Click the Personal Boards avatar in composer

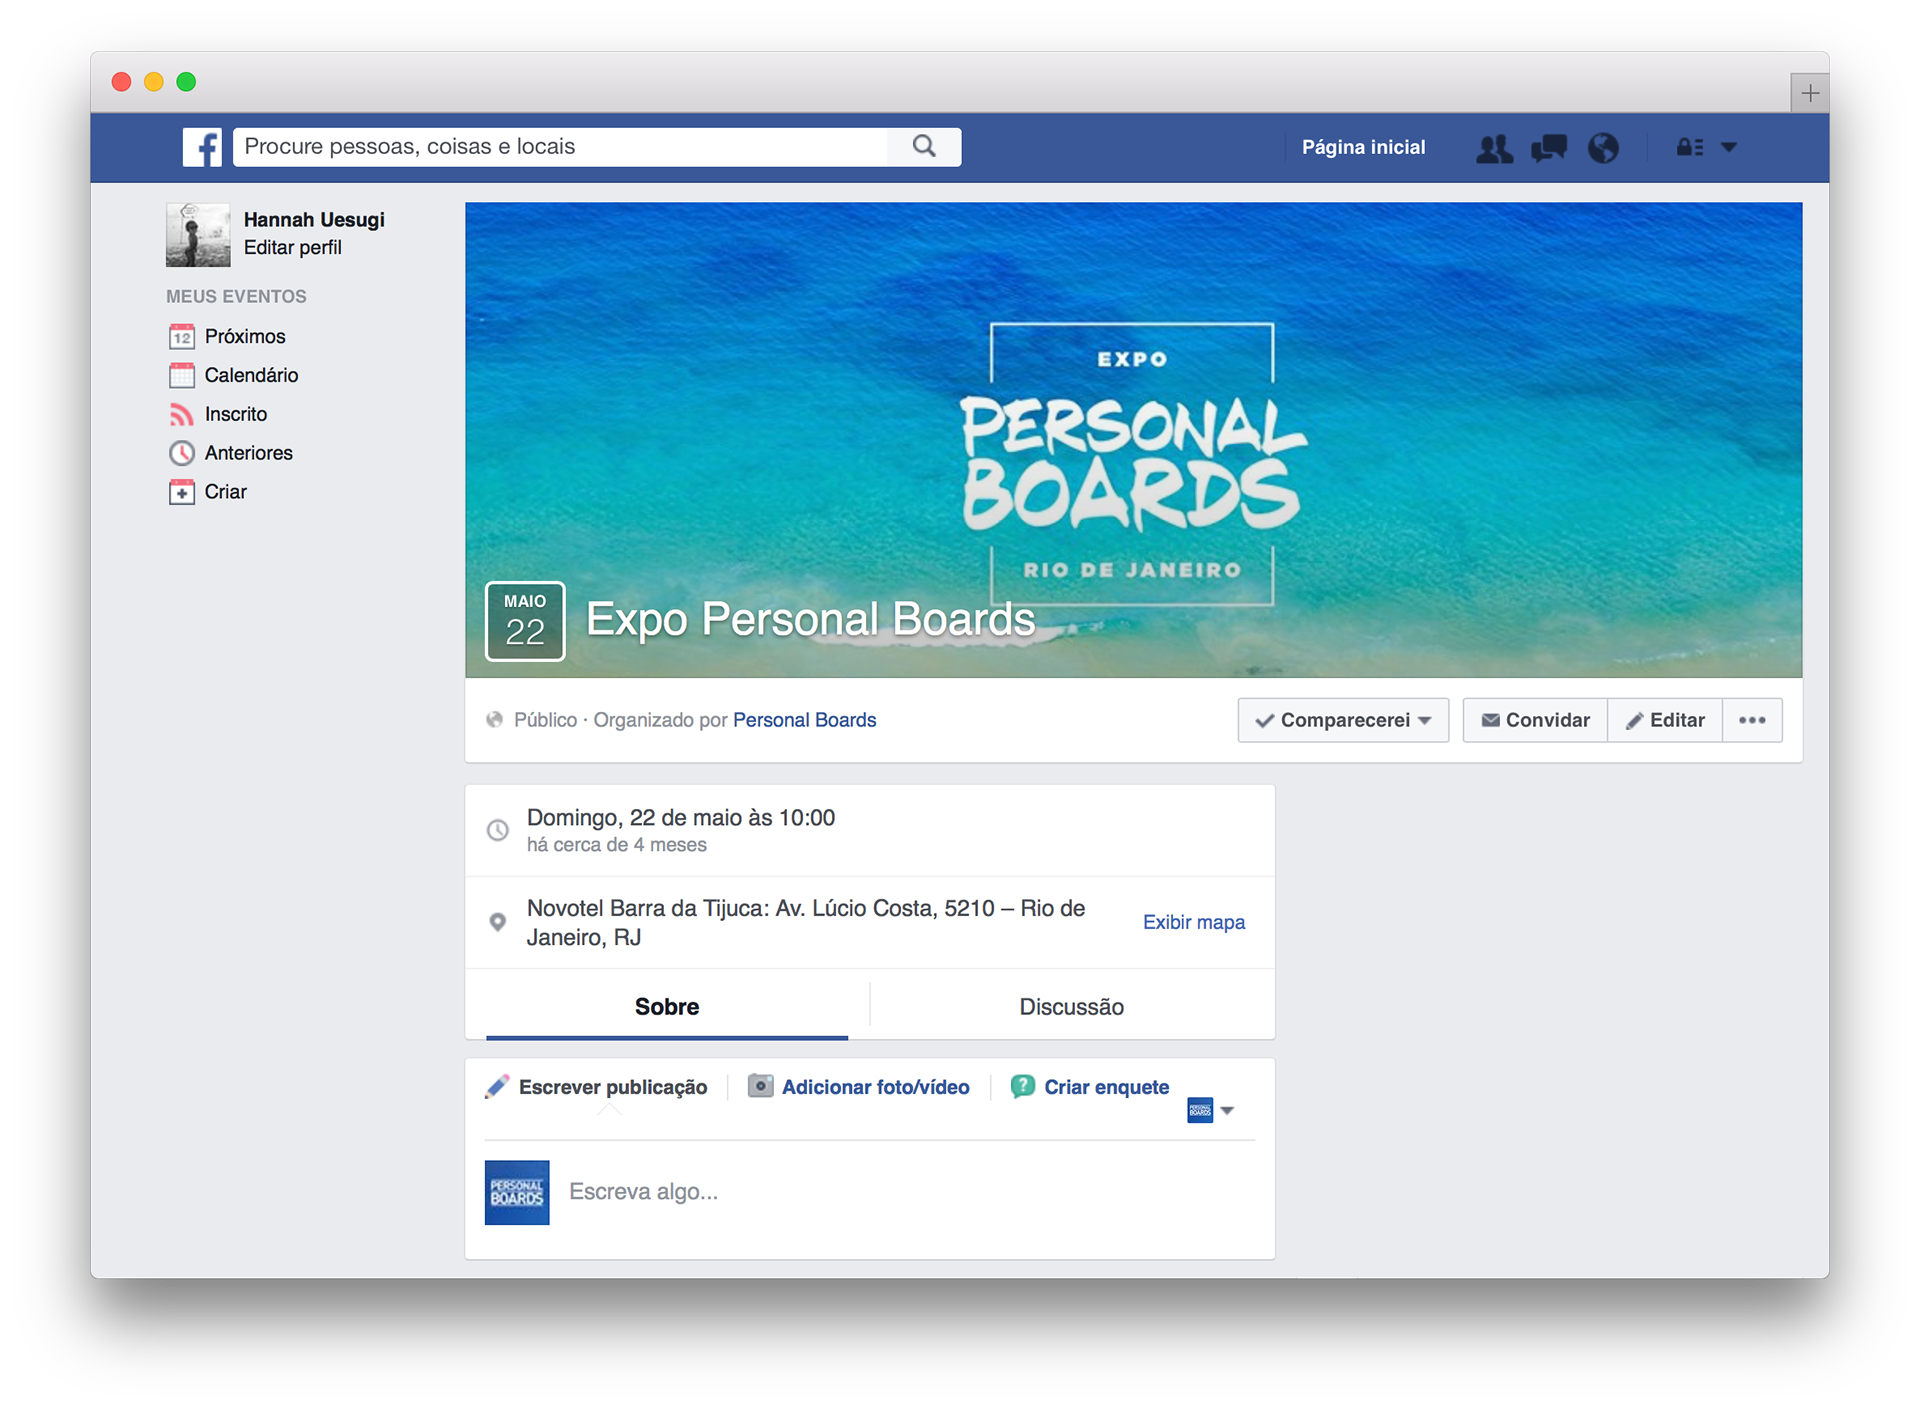[517, 1192]
